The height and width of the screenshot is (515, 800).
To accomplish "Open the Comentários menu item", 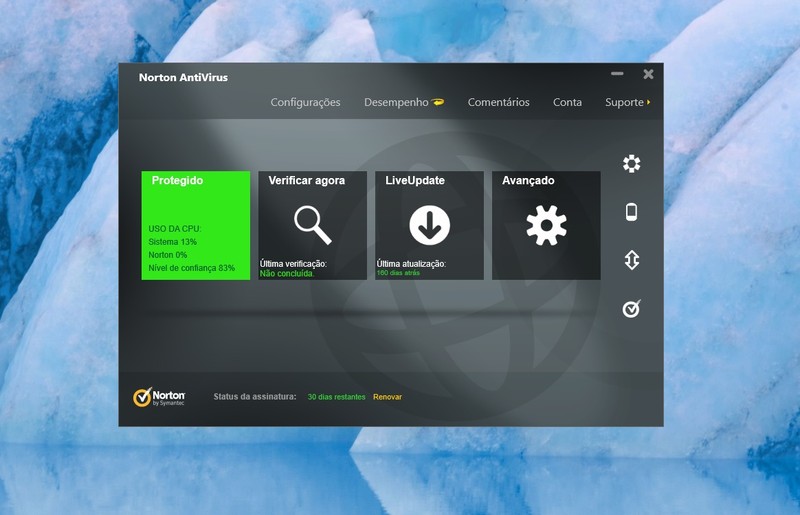I will [498, 102].
